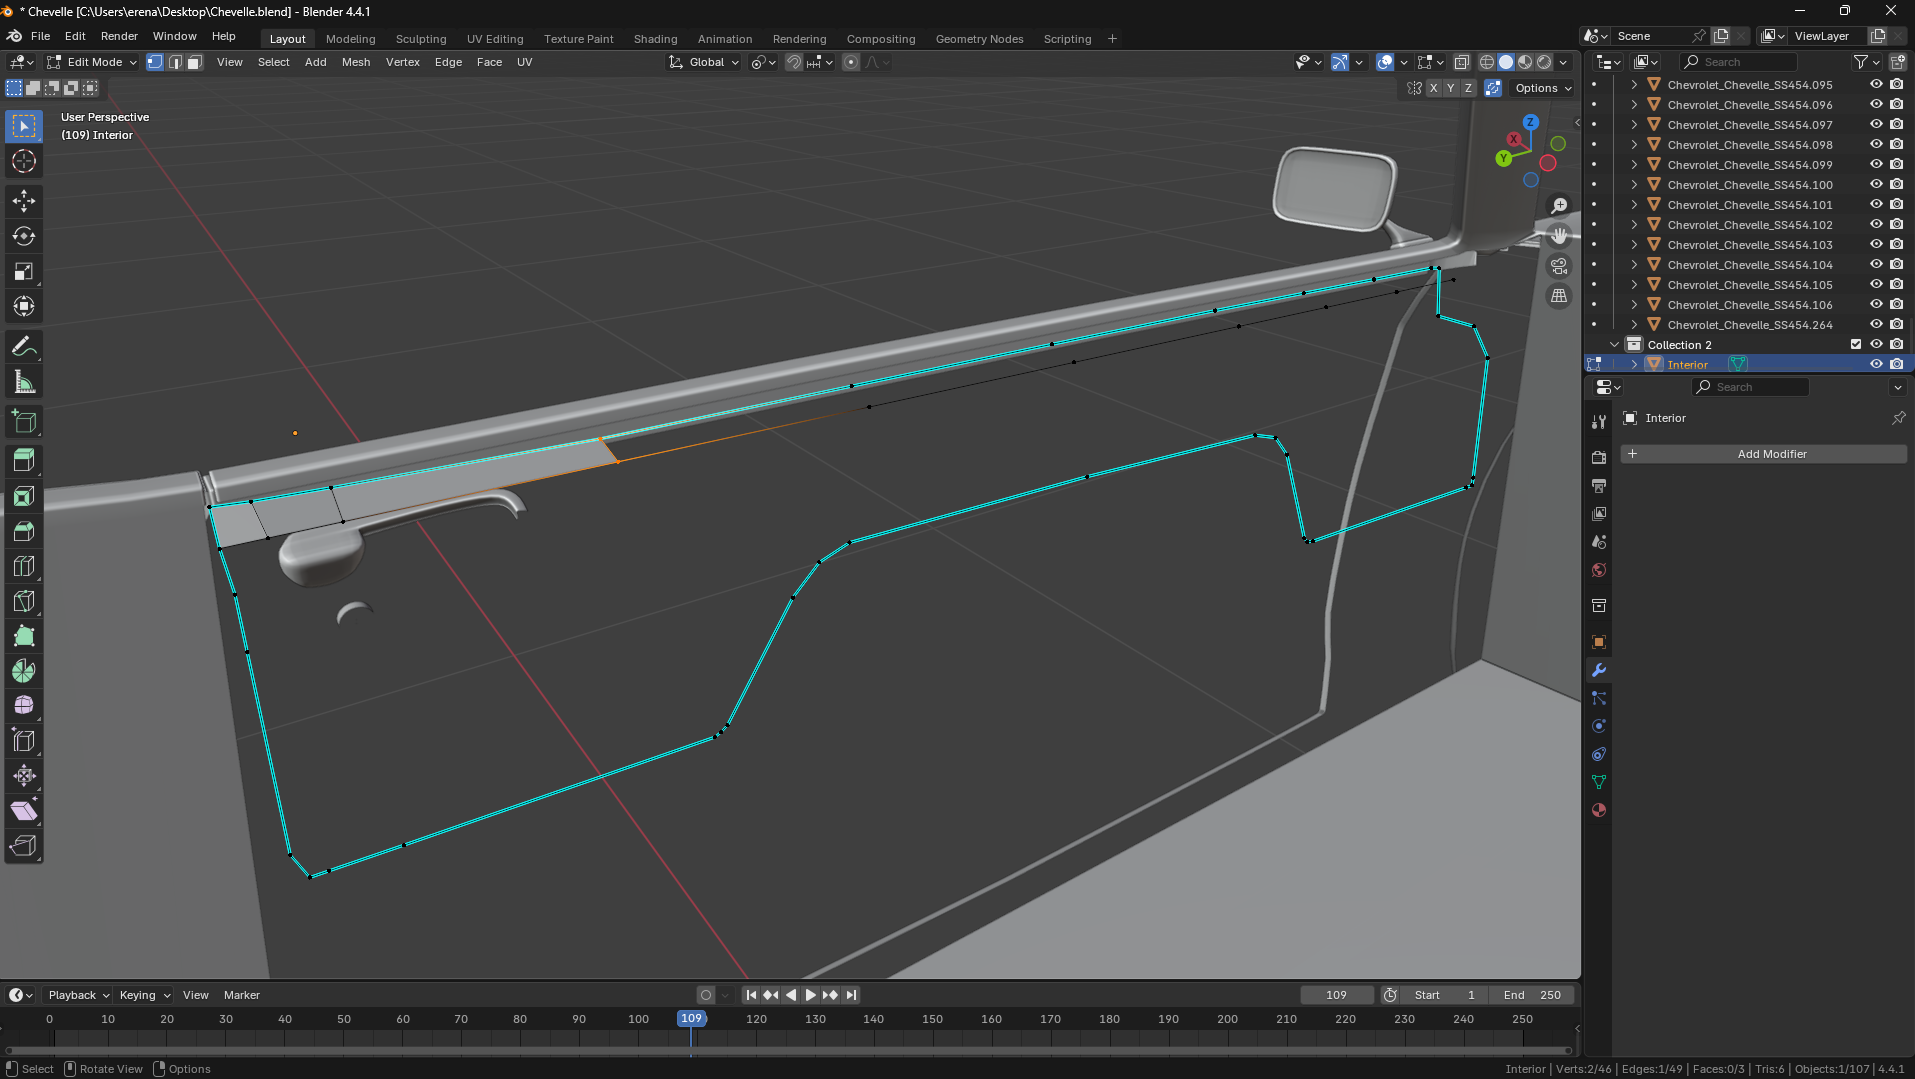Click the pan view hand icon

[x=1559, y=236]
